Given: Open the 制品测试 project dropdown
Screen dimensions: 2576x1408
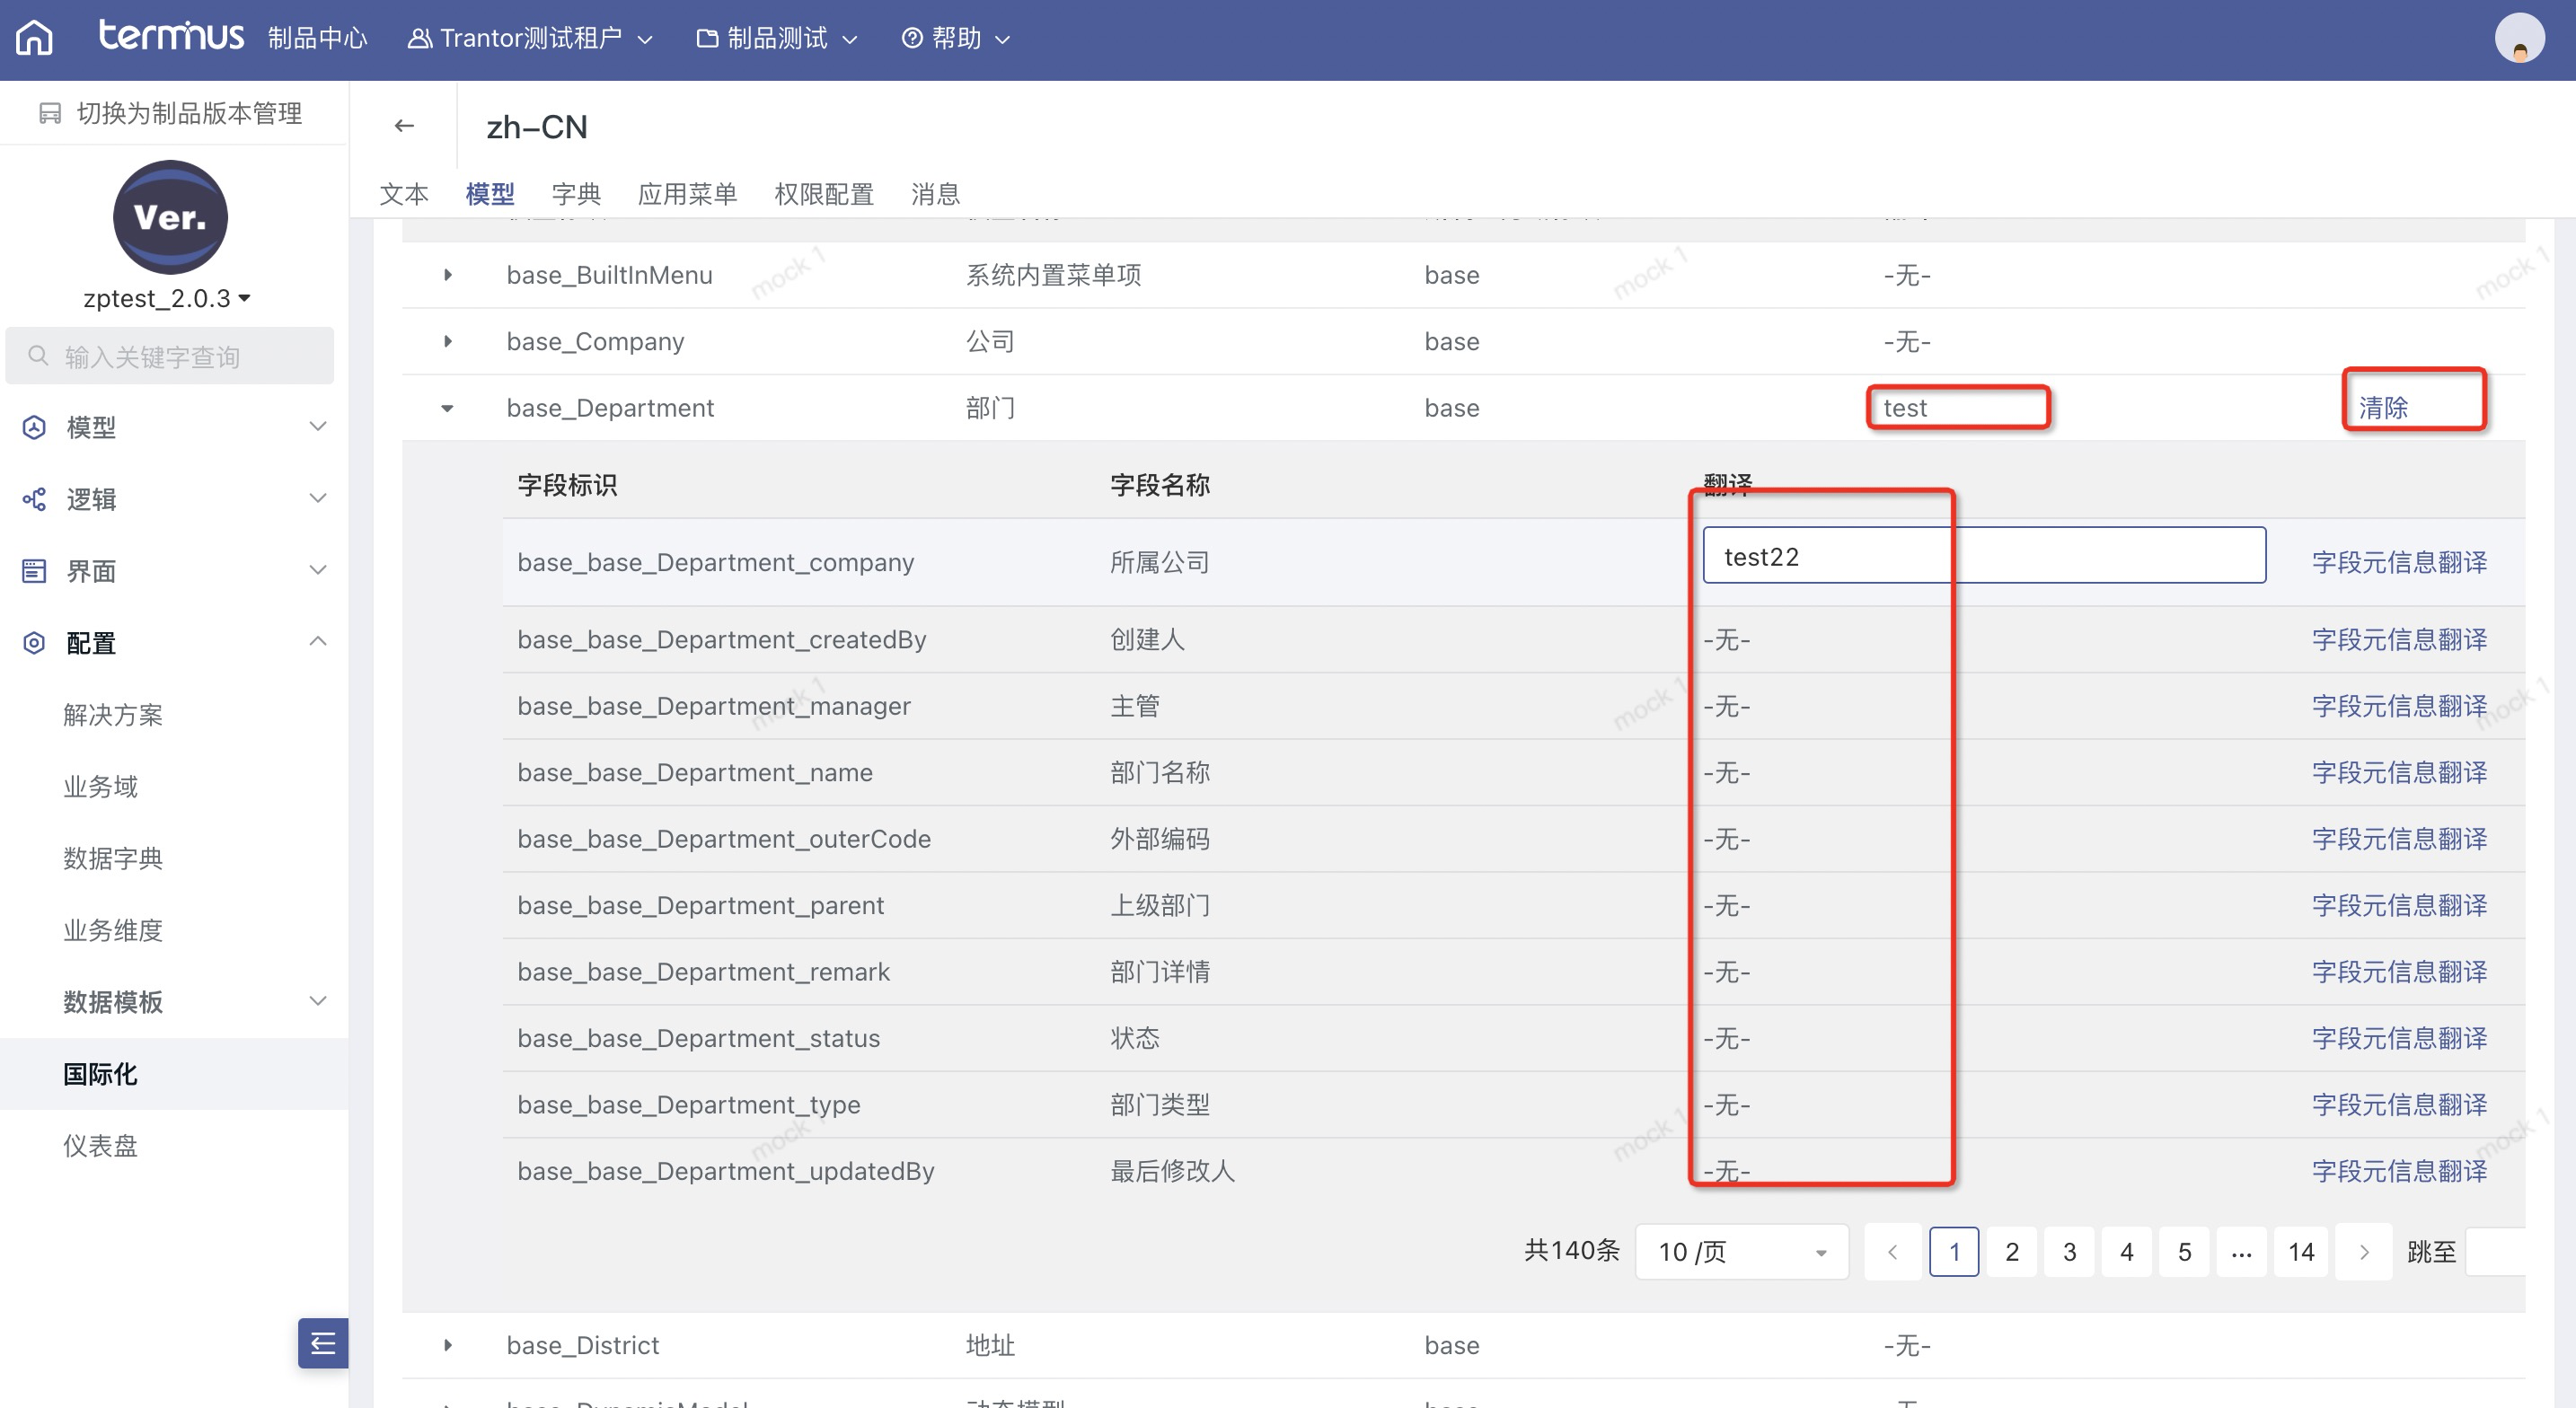Looking at the screenshot, I should coord(777,38).
